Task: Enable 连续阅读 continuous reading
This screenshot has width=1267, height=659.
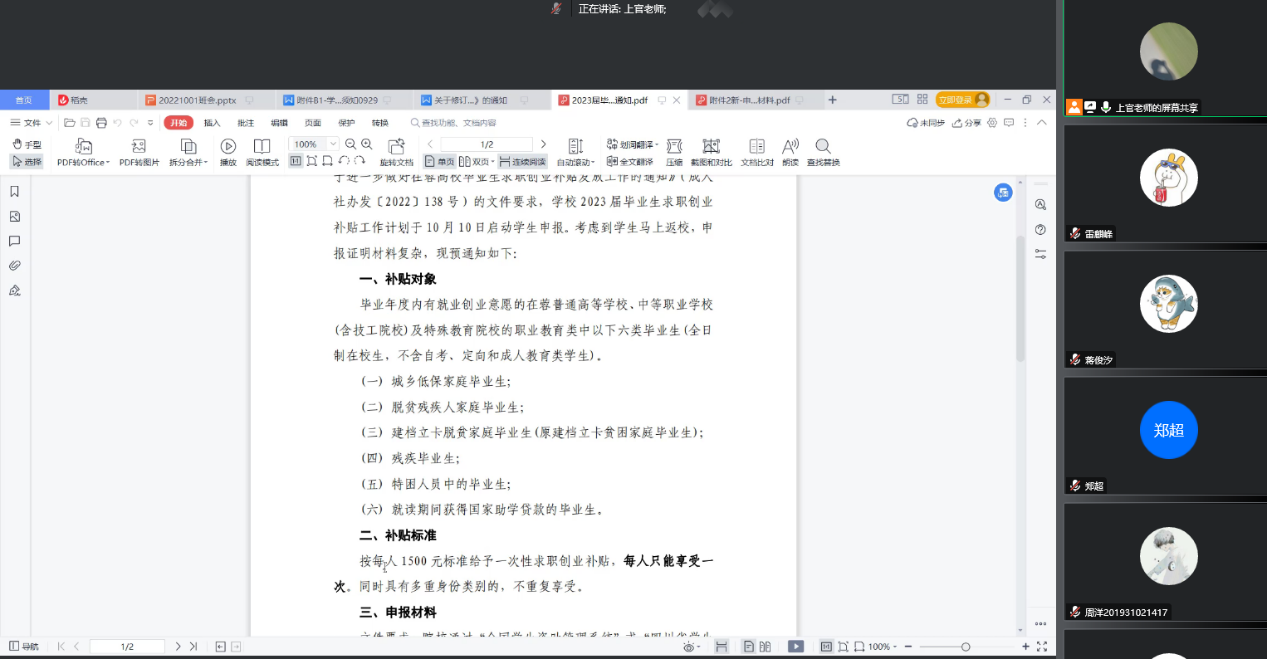Action: 523,161
